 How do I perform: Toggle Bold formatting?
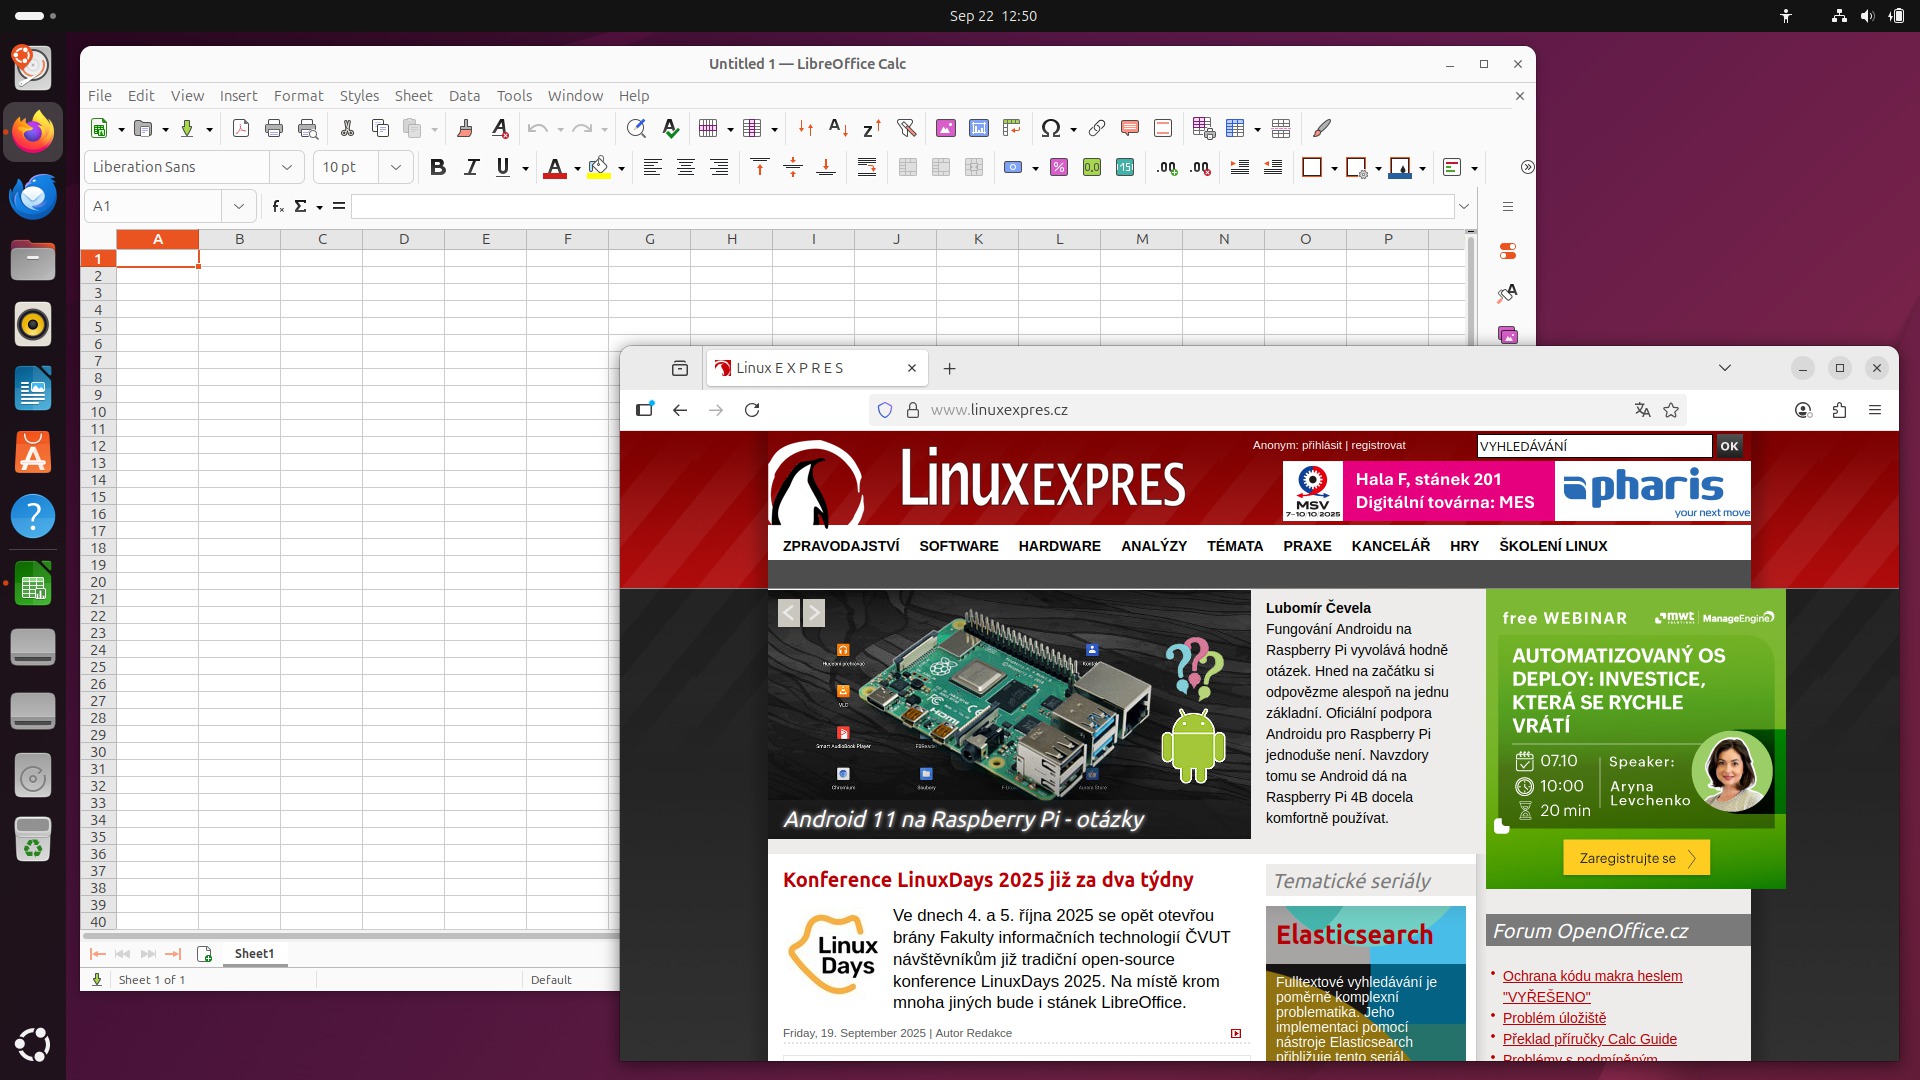(x=437, y=167)
